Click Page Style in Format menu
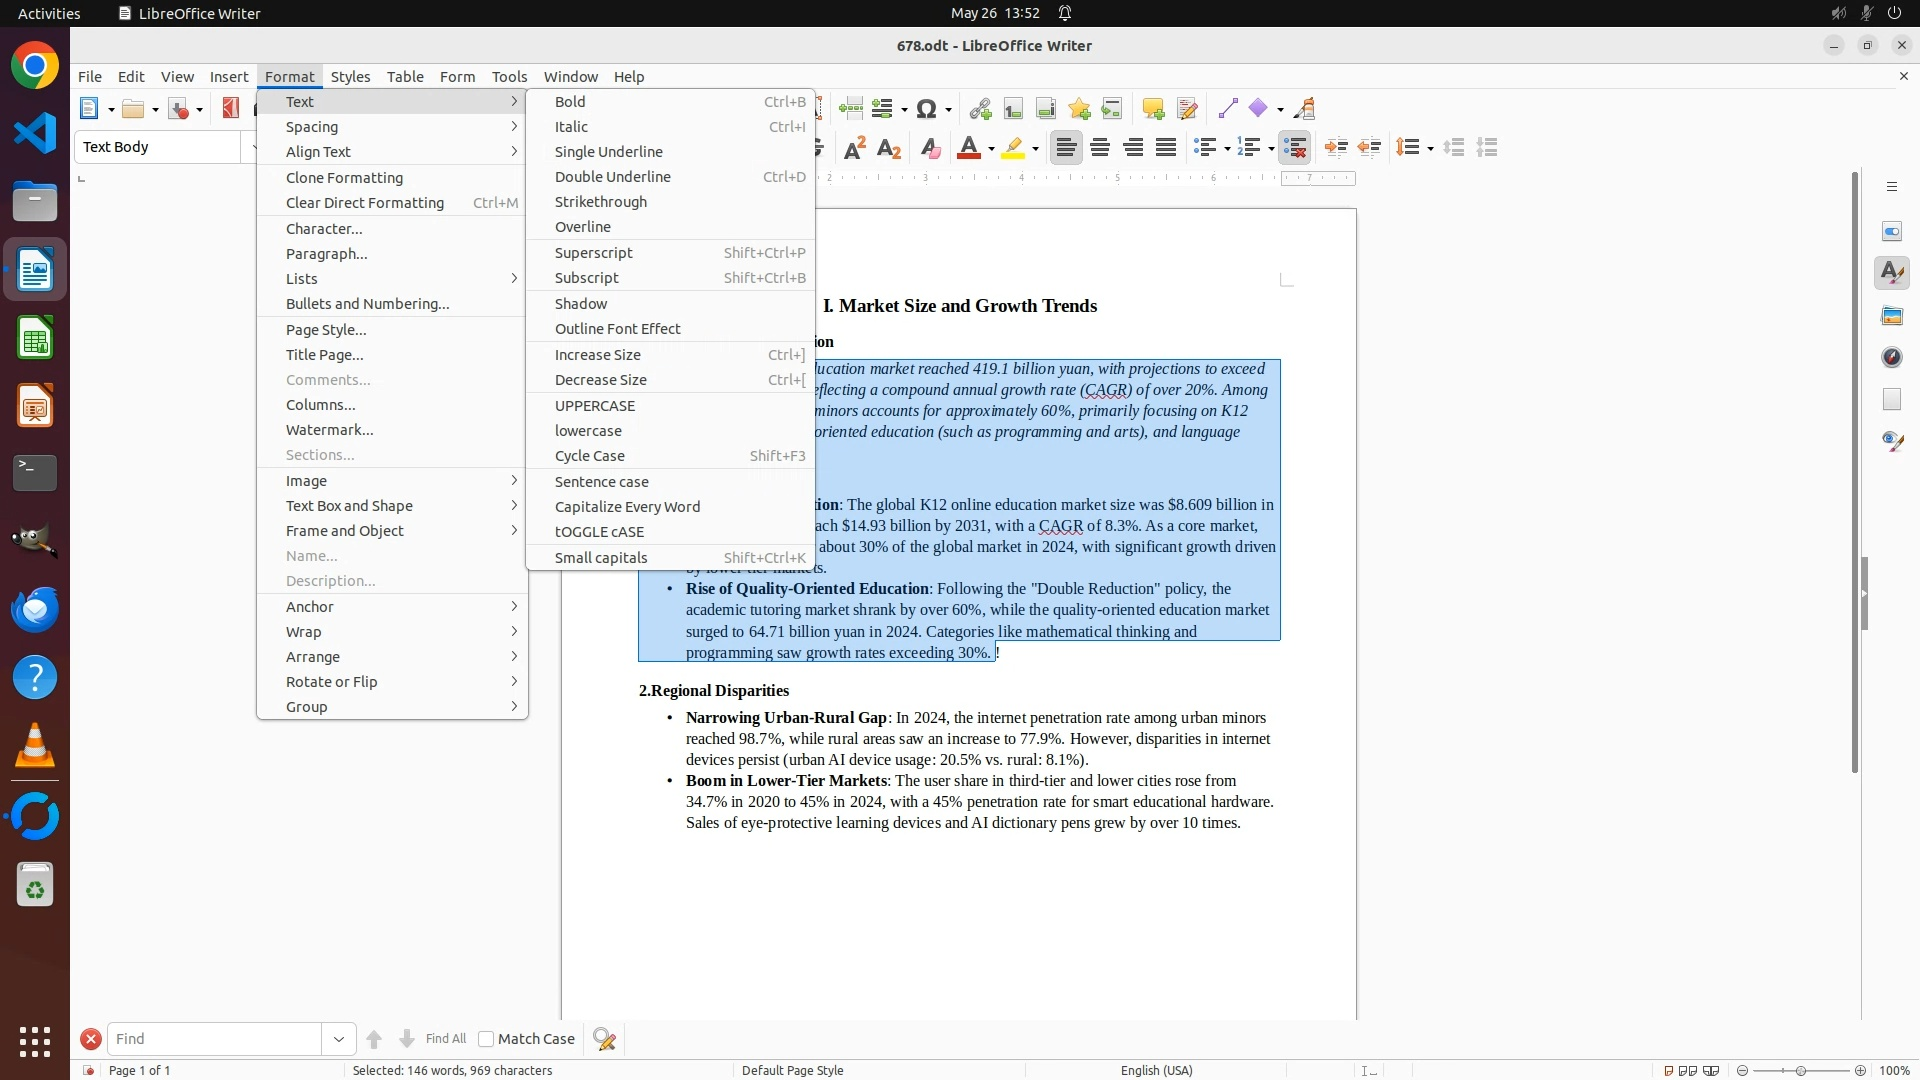 point(326,330)
